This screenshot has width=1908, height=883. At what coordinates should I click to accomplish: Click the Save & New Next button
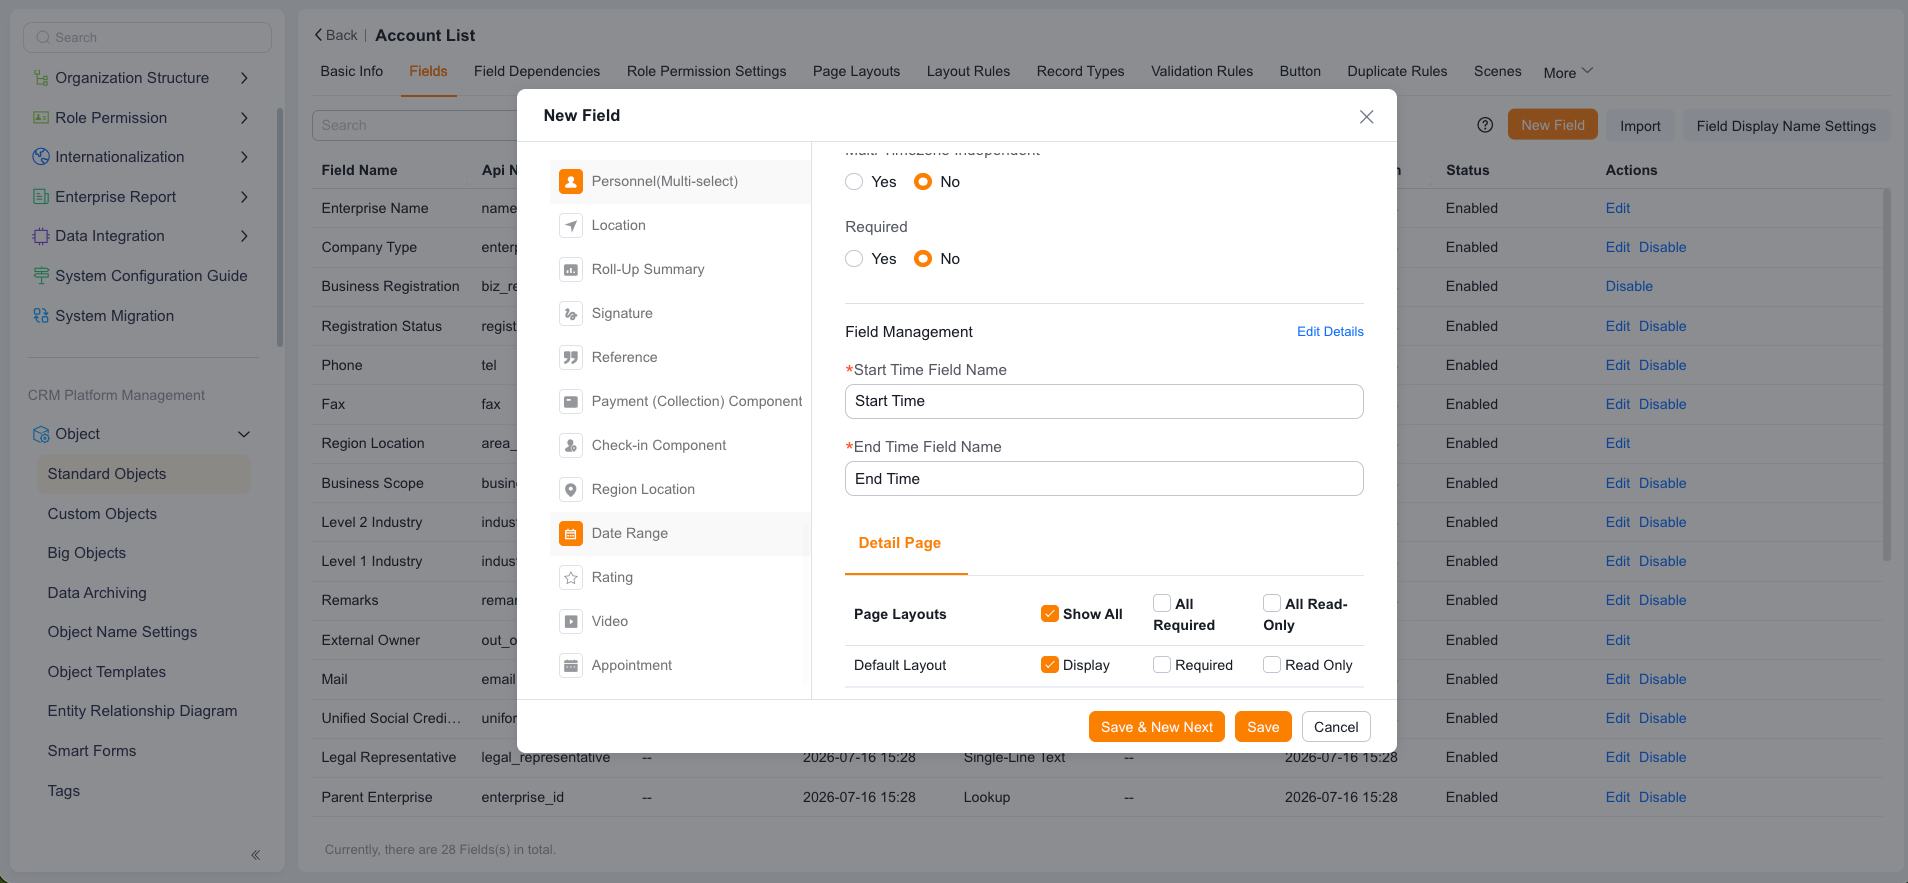(1157, 727)
